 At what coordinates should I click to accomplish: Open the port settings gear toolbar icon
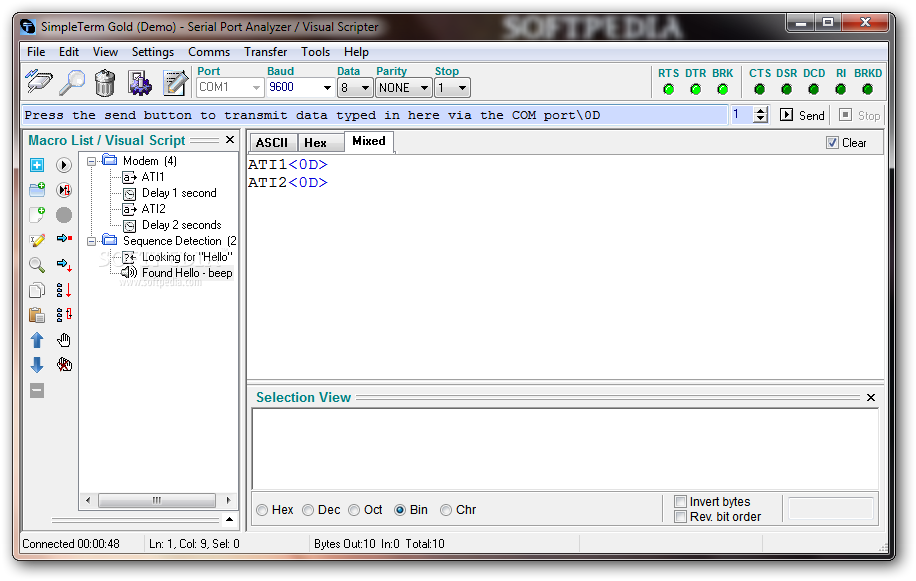(x=140, y=82)
